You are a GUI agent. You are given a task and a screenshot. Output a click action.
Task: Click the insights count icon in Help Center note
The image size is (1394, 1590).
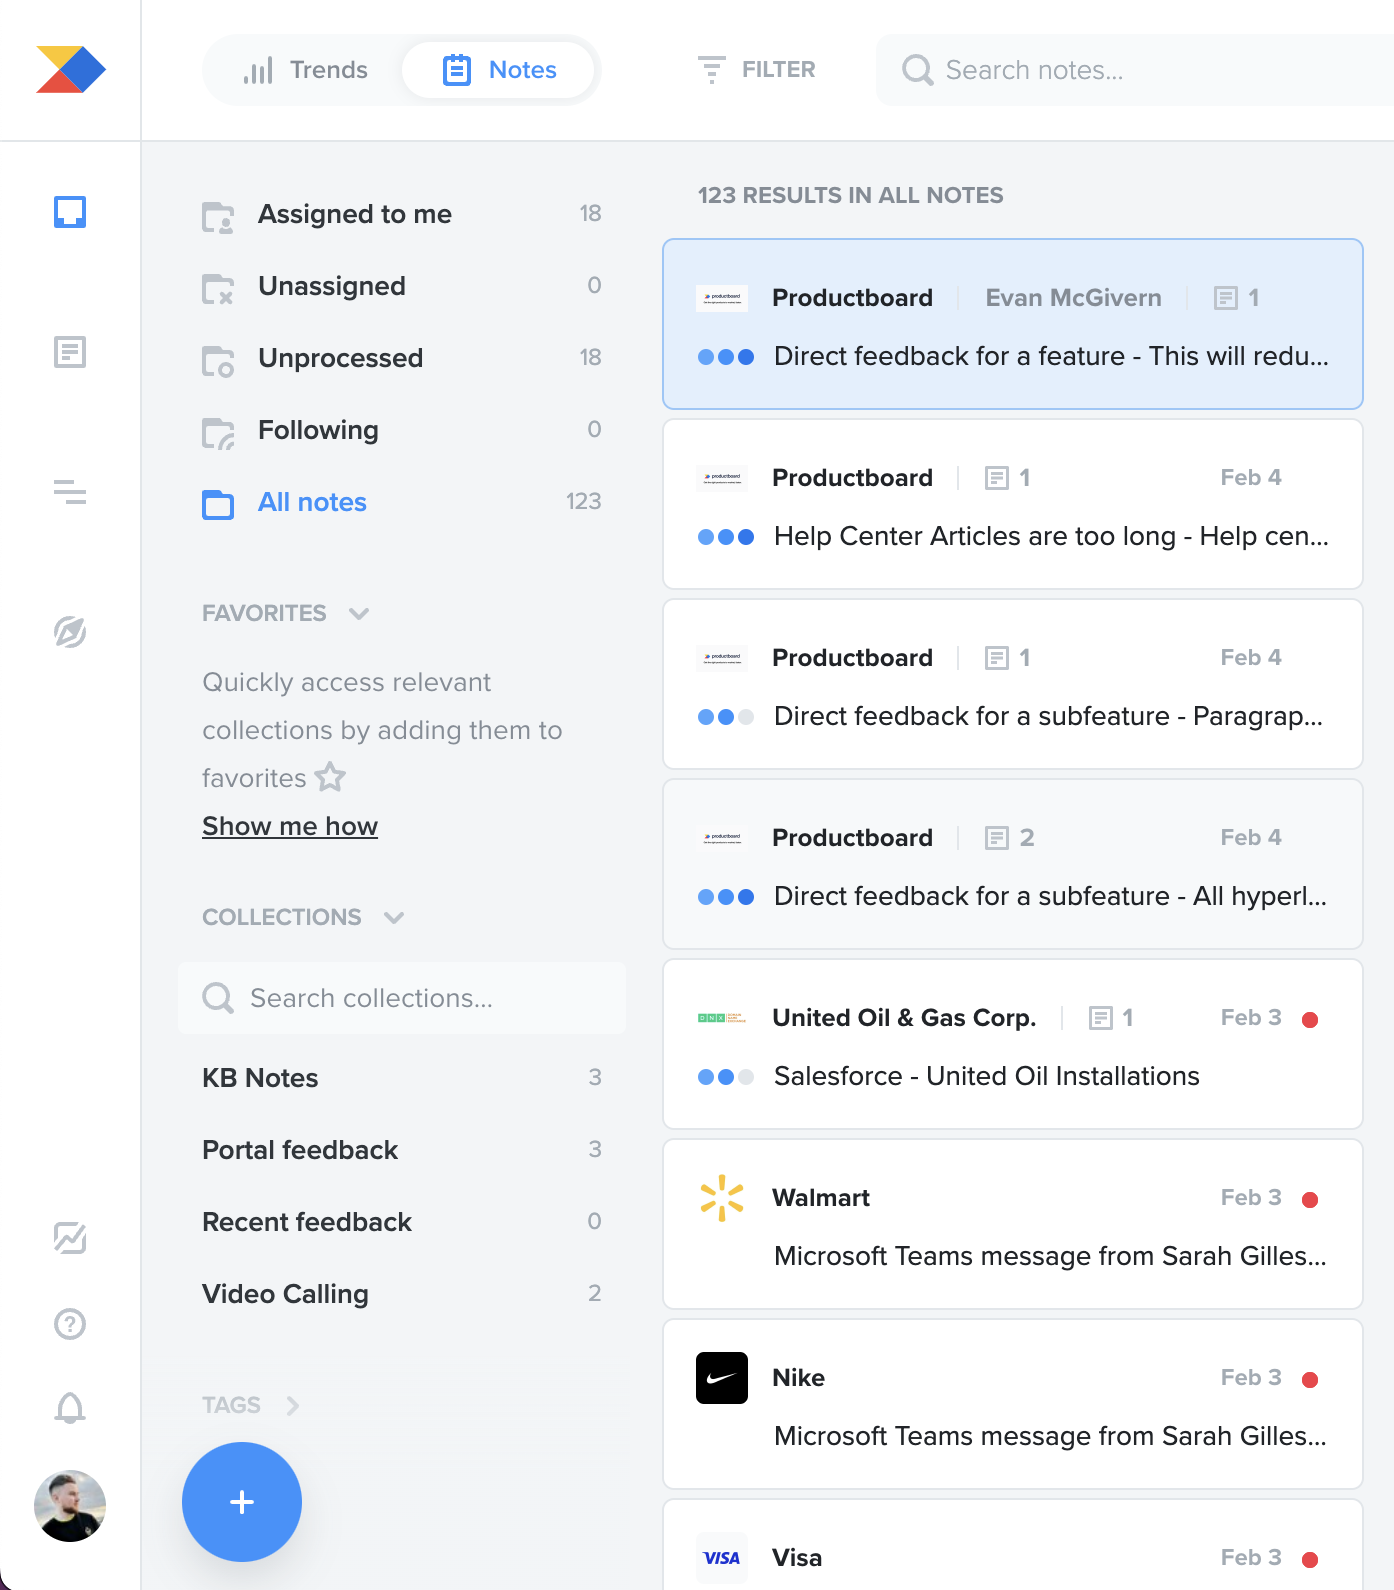[x=997, y=478]
